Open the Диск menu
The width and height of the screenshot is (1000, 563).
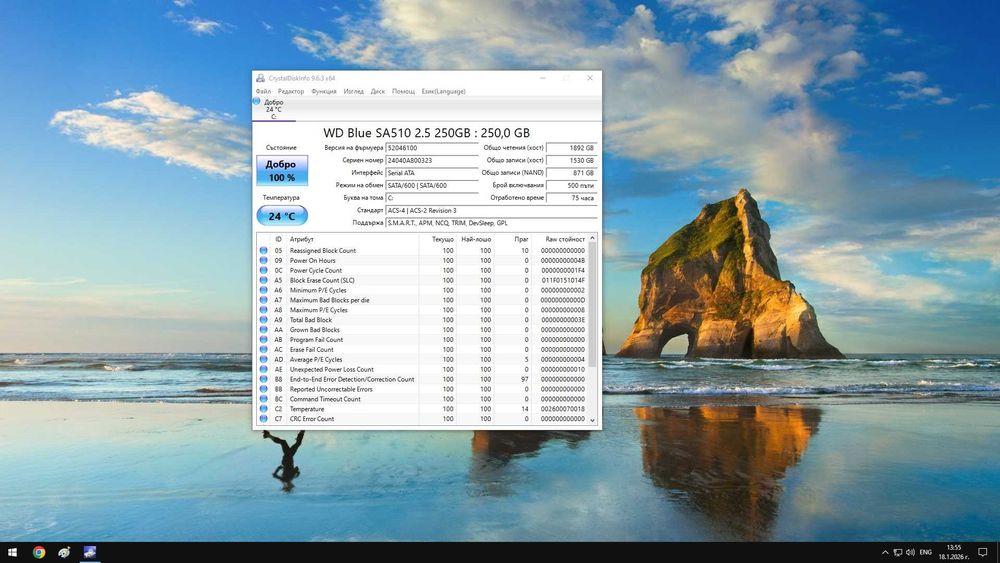pyautogui.click(x=378, y=91)
